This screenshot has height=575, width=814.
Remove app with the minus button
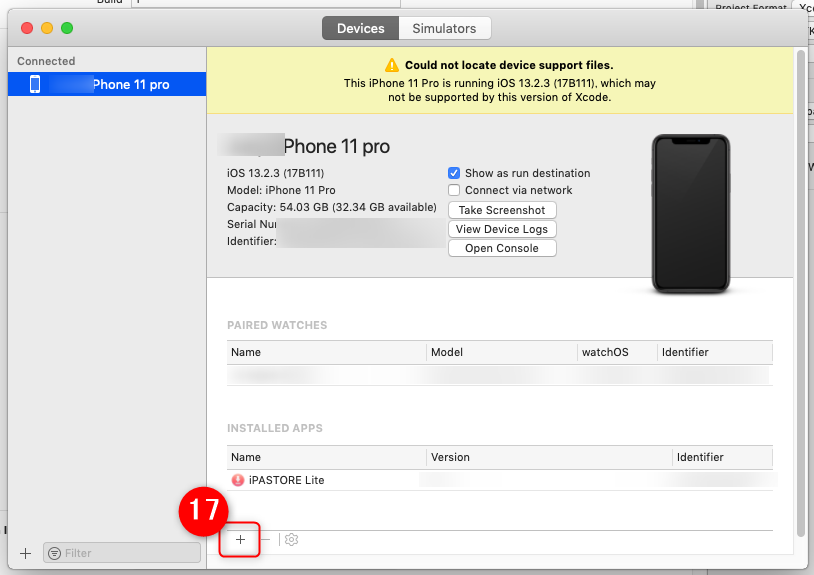pos(265,540)
